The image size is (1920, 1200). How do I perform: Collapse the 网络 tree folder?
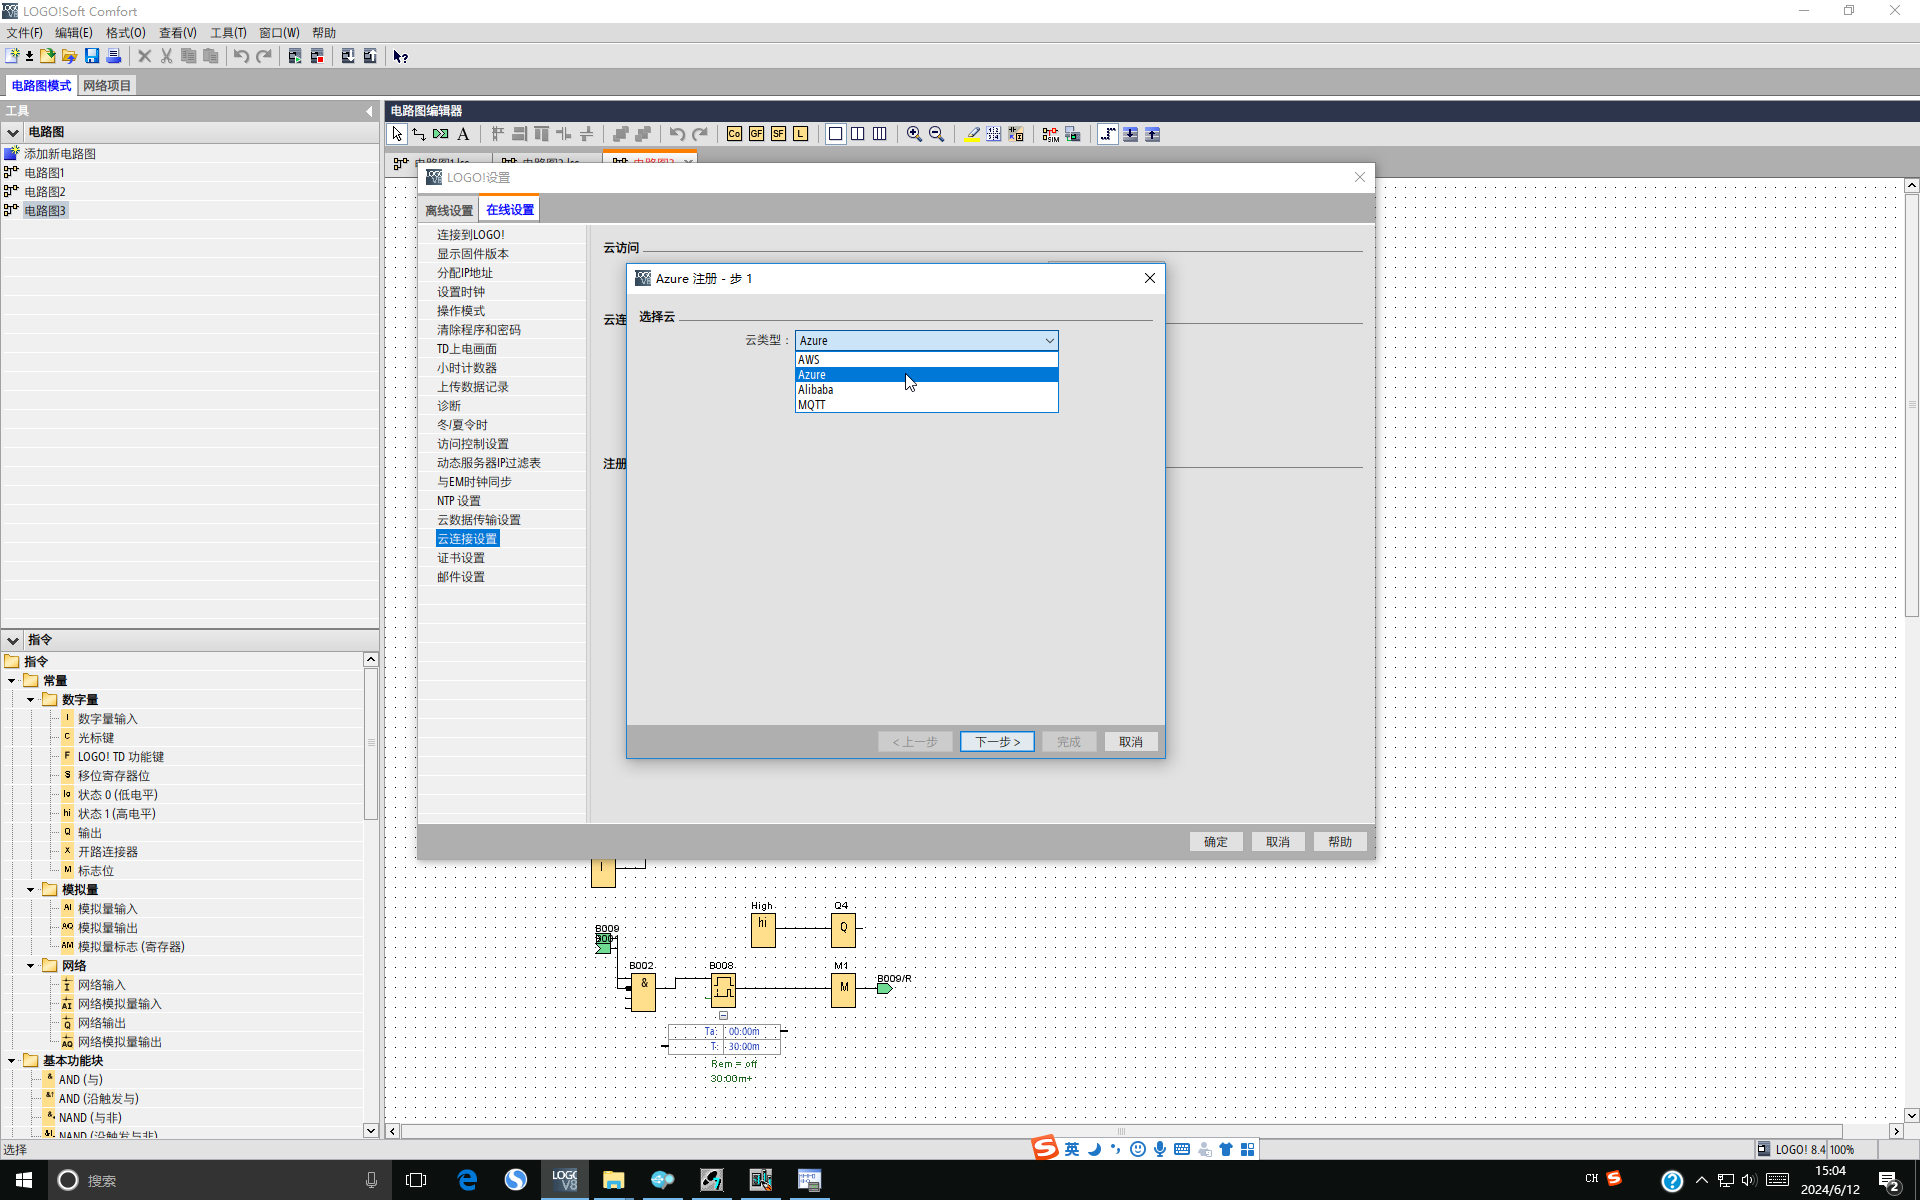[31, 966]
